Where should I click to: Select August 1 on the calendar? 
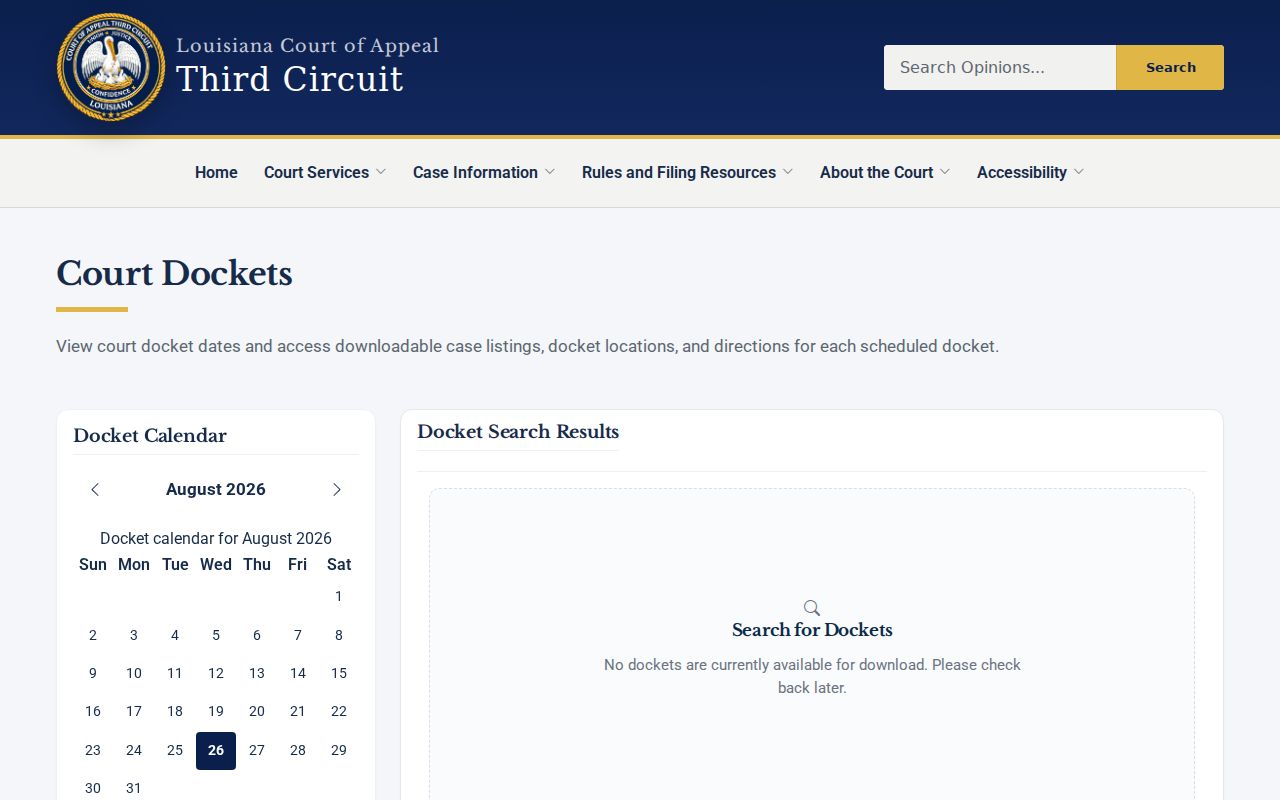tap(339, 596)
